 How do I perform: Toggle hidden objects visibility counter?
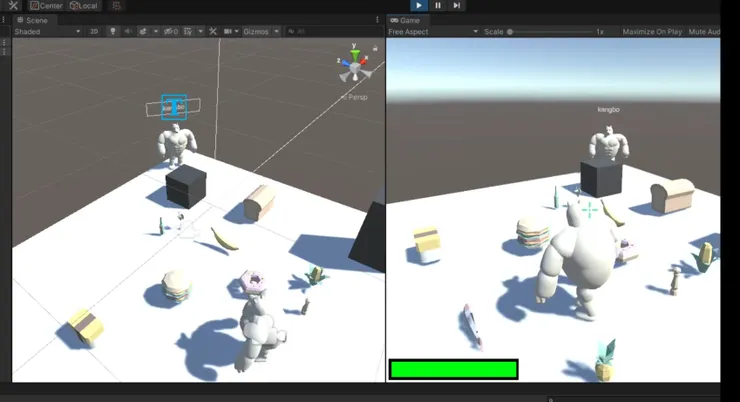coord(171,31)
